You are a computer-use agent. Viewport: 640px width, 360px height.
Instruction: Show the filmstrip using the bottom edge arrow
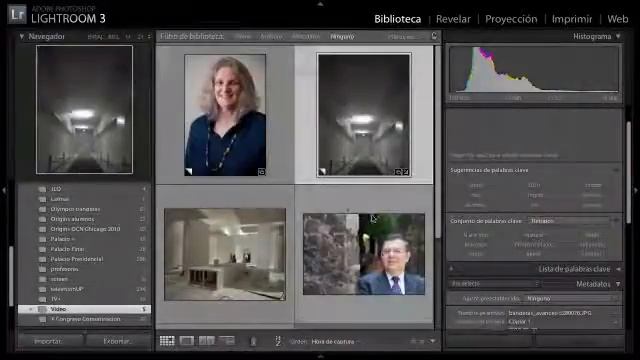pyautogui.click(x=320, y=356)
